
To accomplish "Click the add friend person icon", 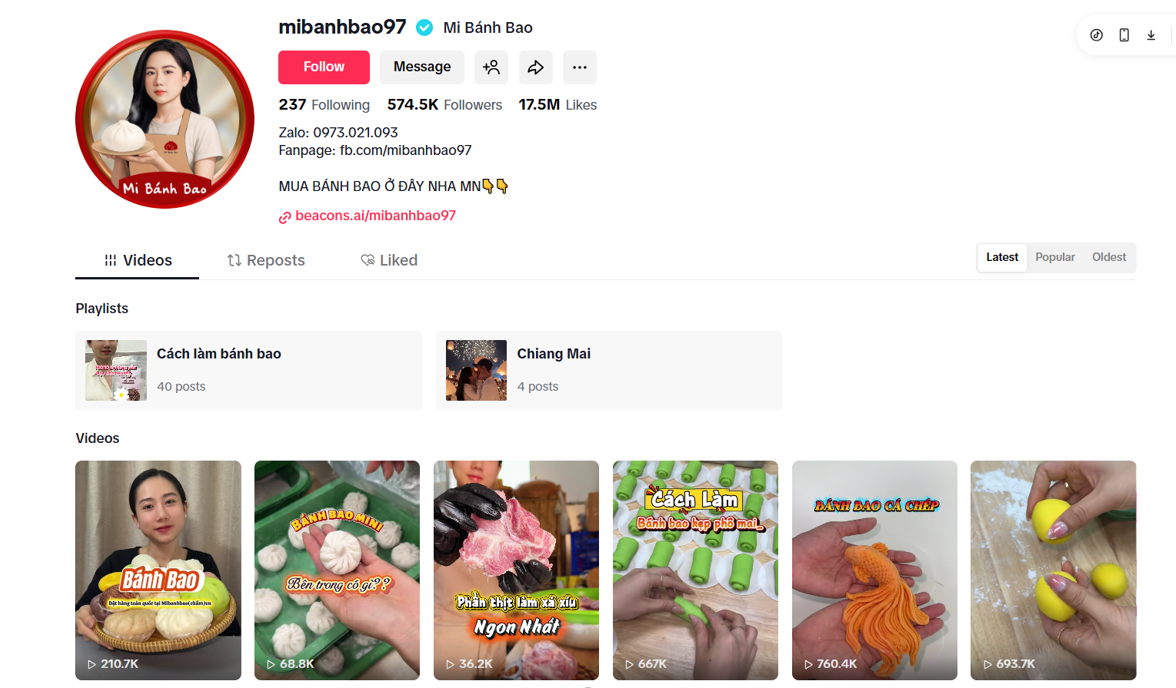I will [x=491, y=68].
